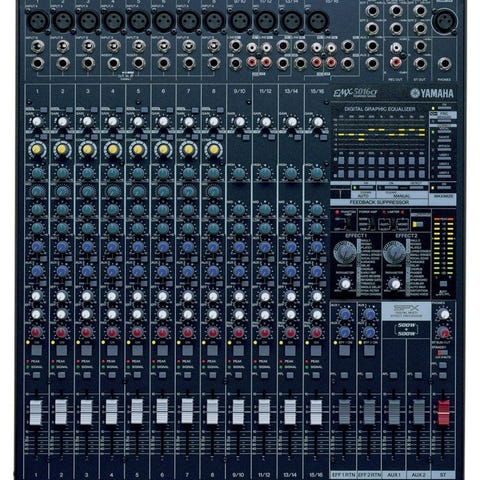This screenshot has width=480, height=480.
Task: Click the channel 15/16 fader cap
Action: tap(316, 413)
